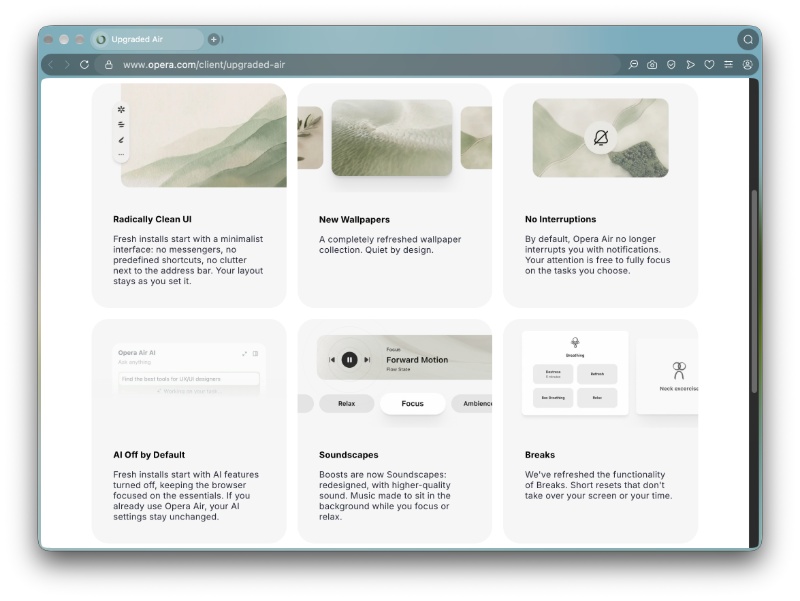The image size is (800, 601).
Task: Reload the page
Action: pos(85,65)
